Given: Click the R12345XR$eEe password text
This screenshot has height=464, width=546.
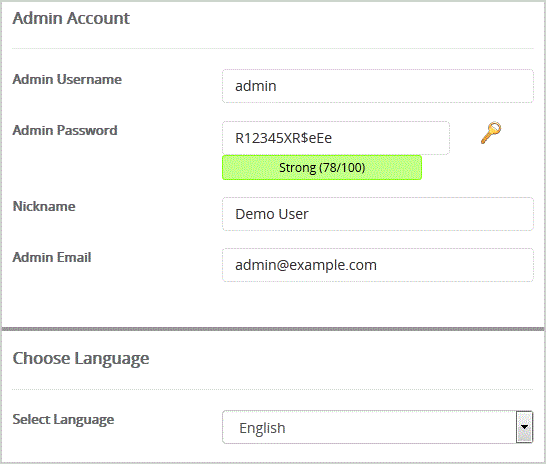Looking at the screenshot, I should click(x=283, y=138).
